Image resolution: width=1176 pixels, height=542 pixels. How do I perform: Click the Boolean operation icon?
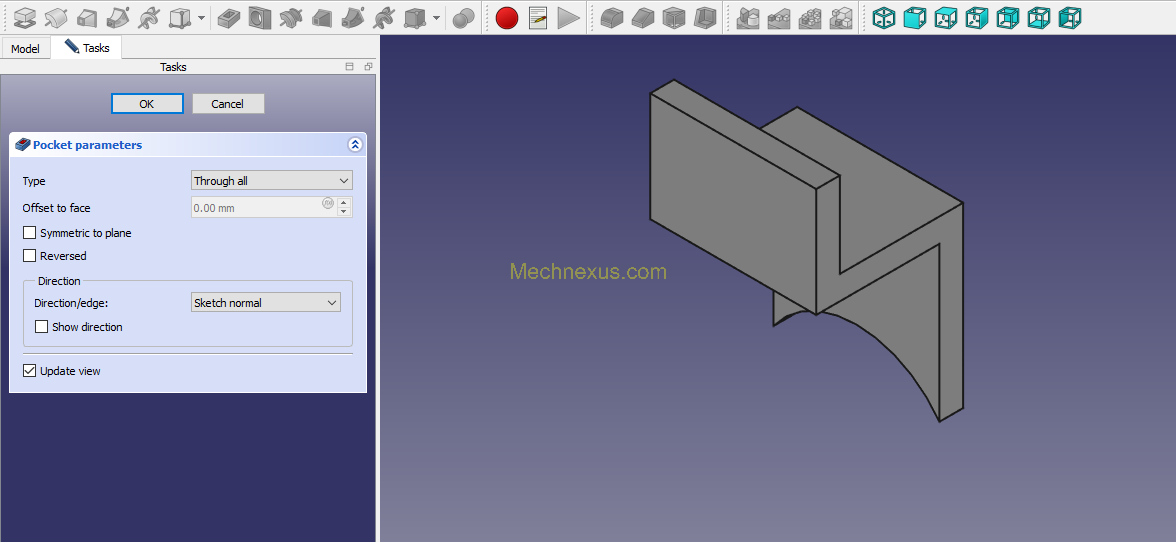464,17
